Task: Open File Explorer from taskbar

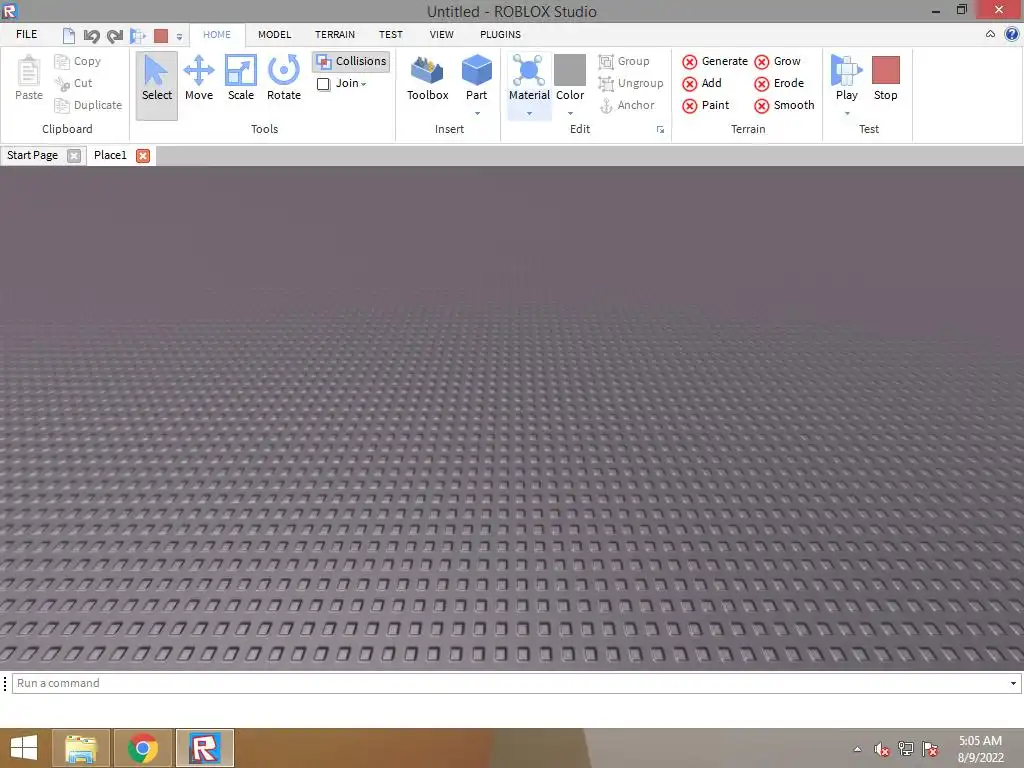Action: tap(81, 748)
